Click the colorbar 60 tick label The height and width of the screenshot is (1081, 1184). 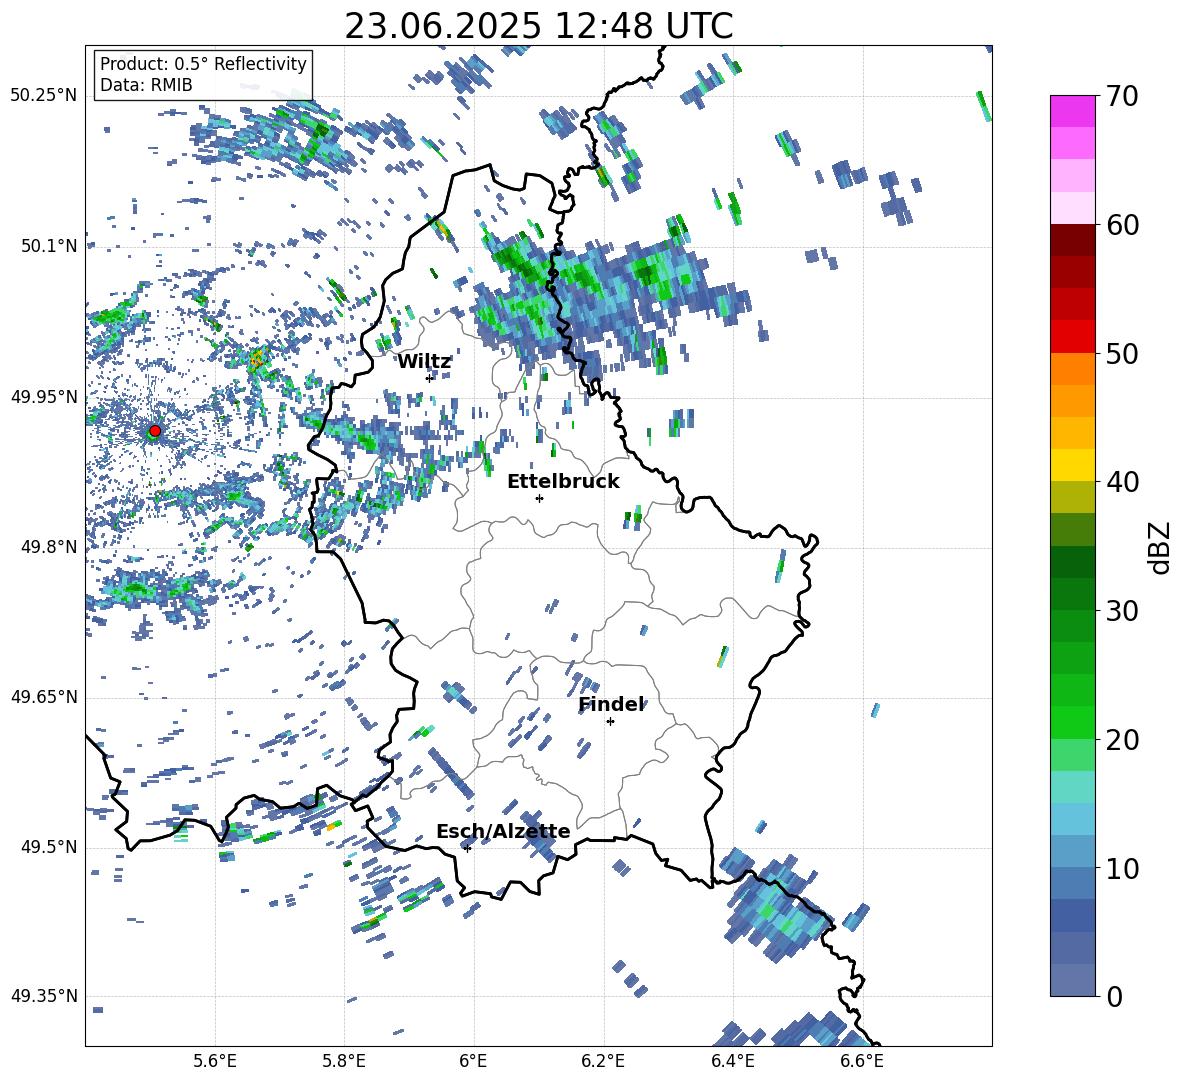pos(1122,225)
